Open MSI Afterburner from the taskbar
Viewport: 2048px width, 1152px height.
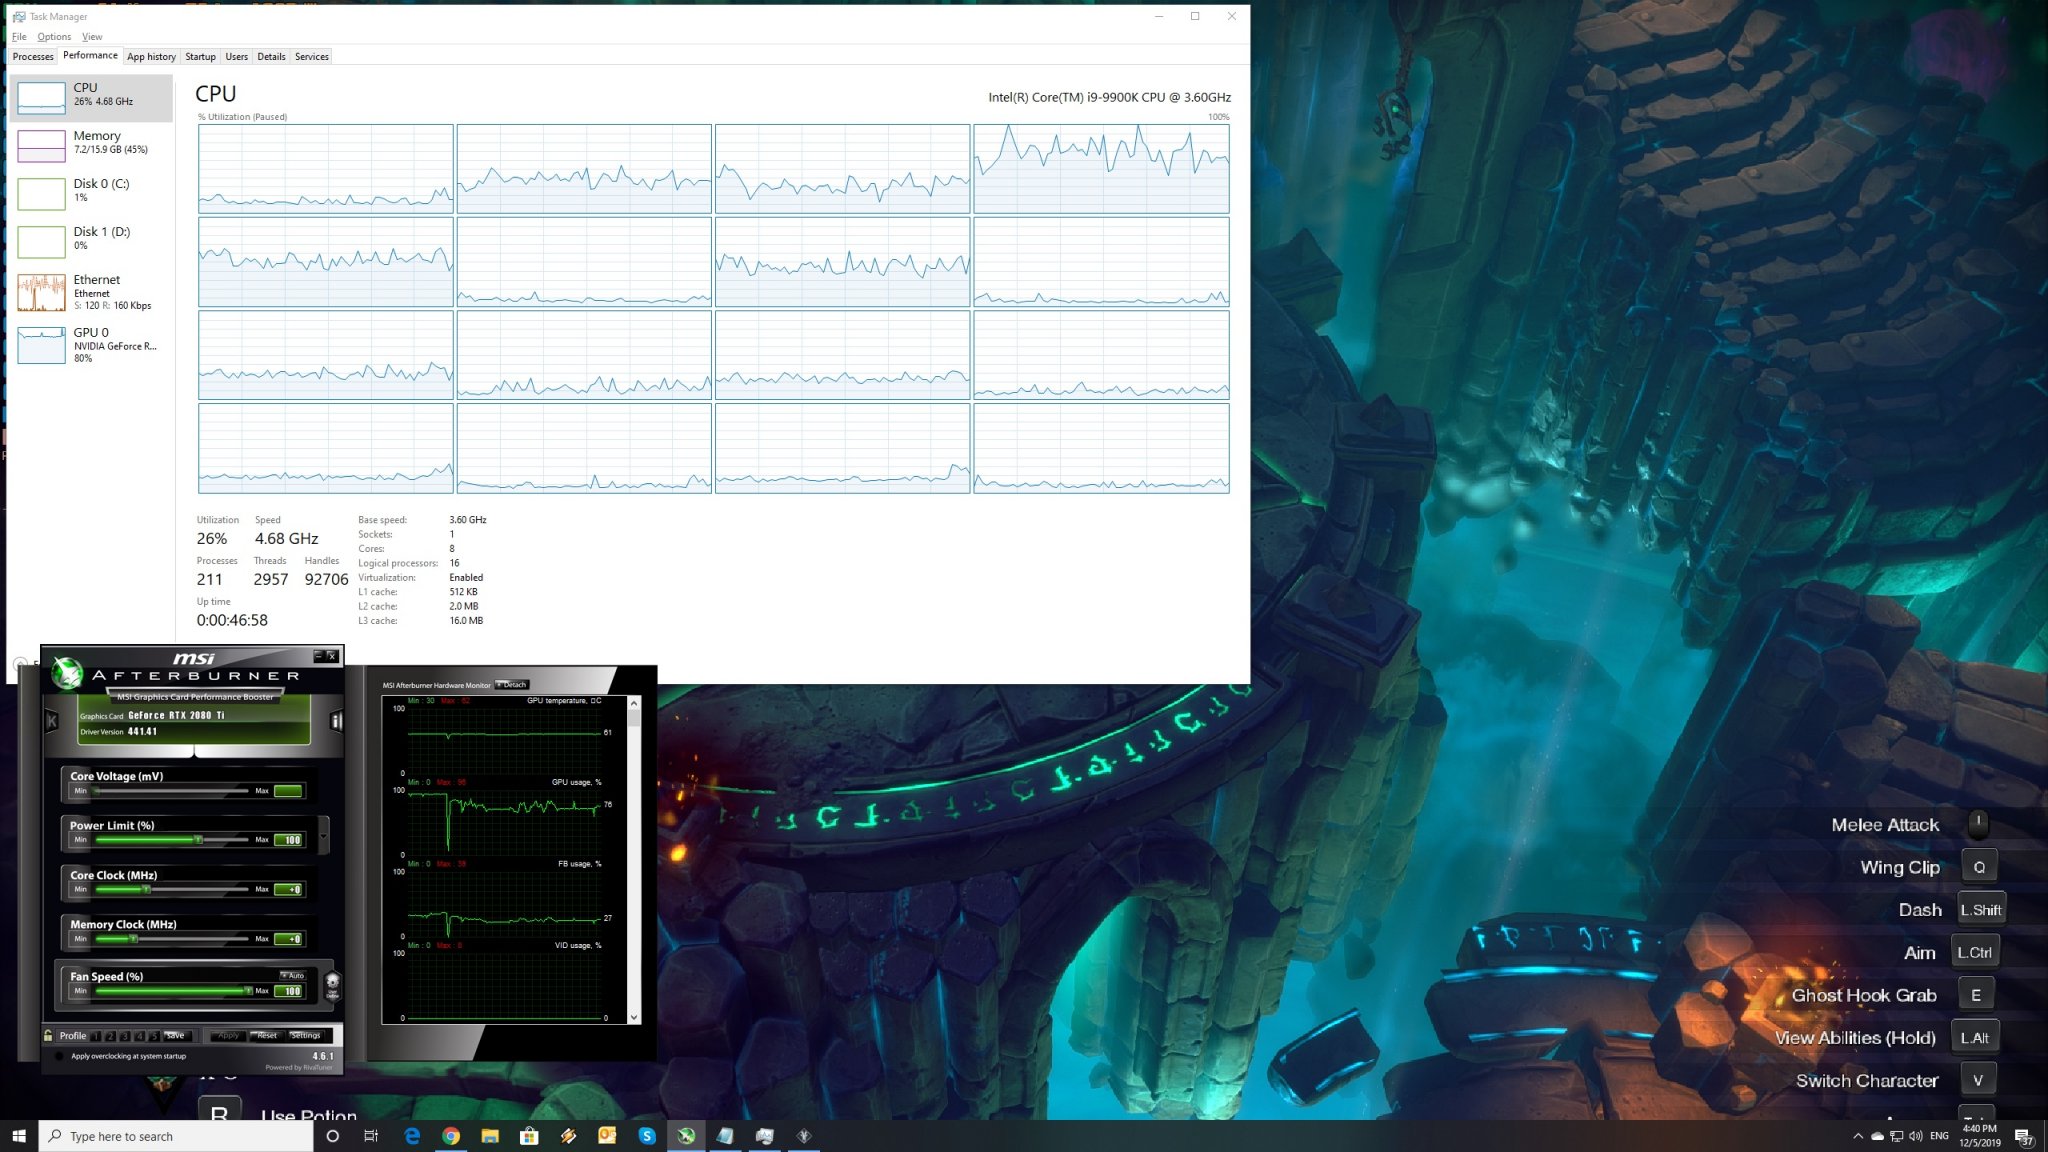coord(687,1135)
